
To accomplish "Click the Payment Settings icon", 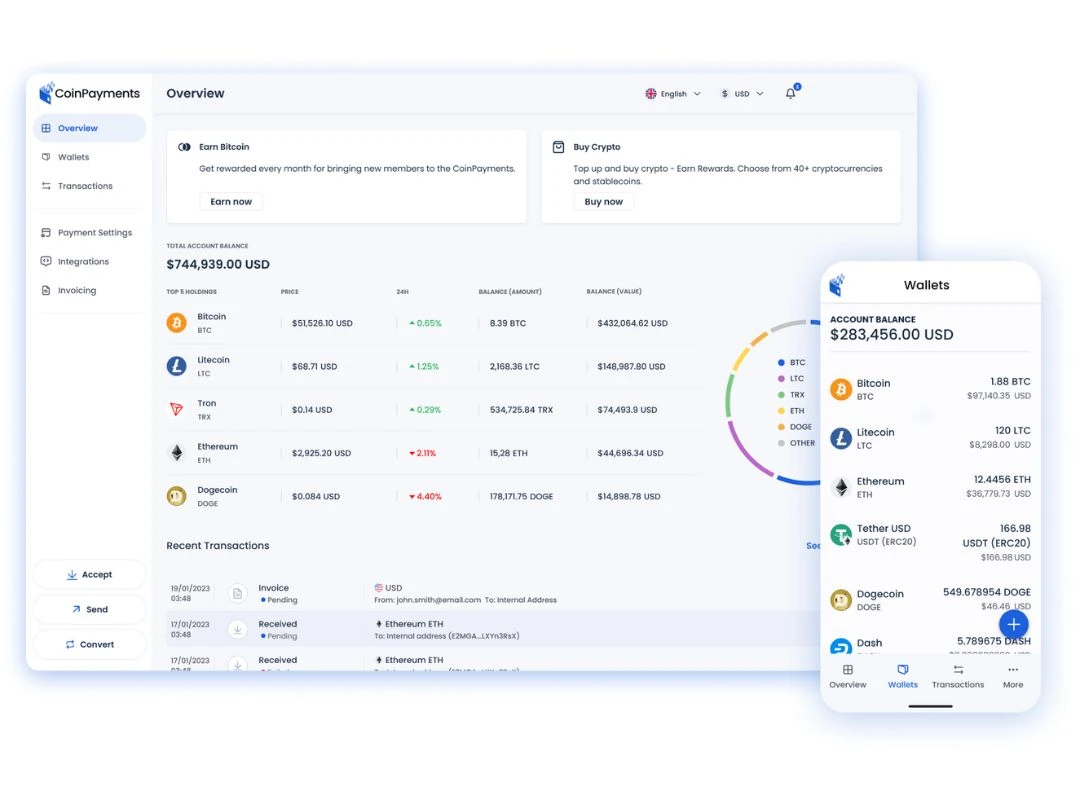I will pos(44,232).
